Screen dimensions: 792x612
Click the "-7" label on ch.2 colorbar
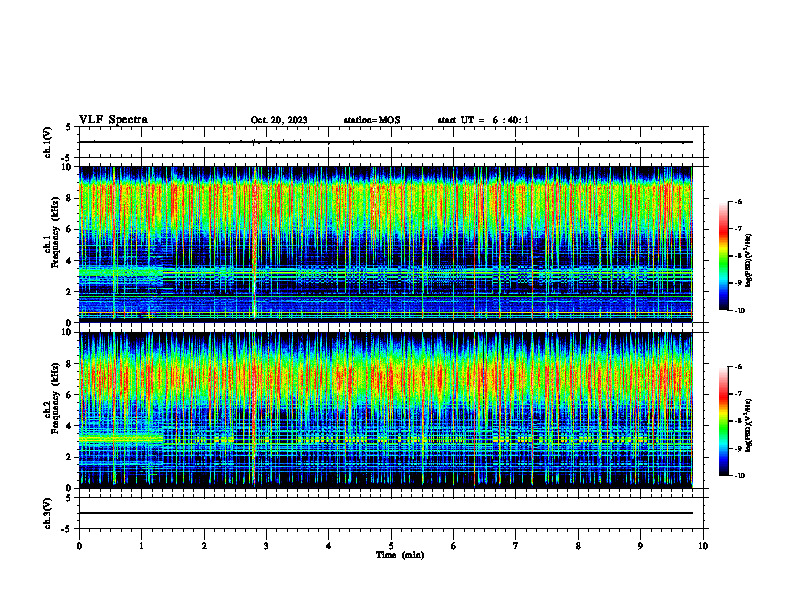[738, 394]
